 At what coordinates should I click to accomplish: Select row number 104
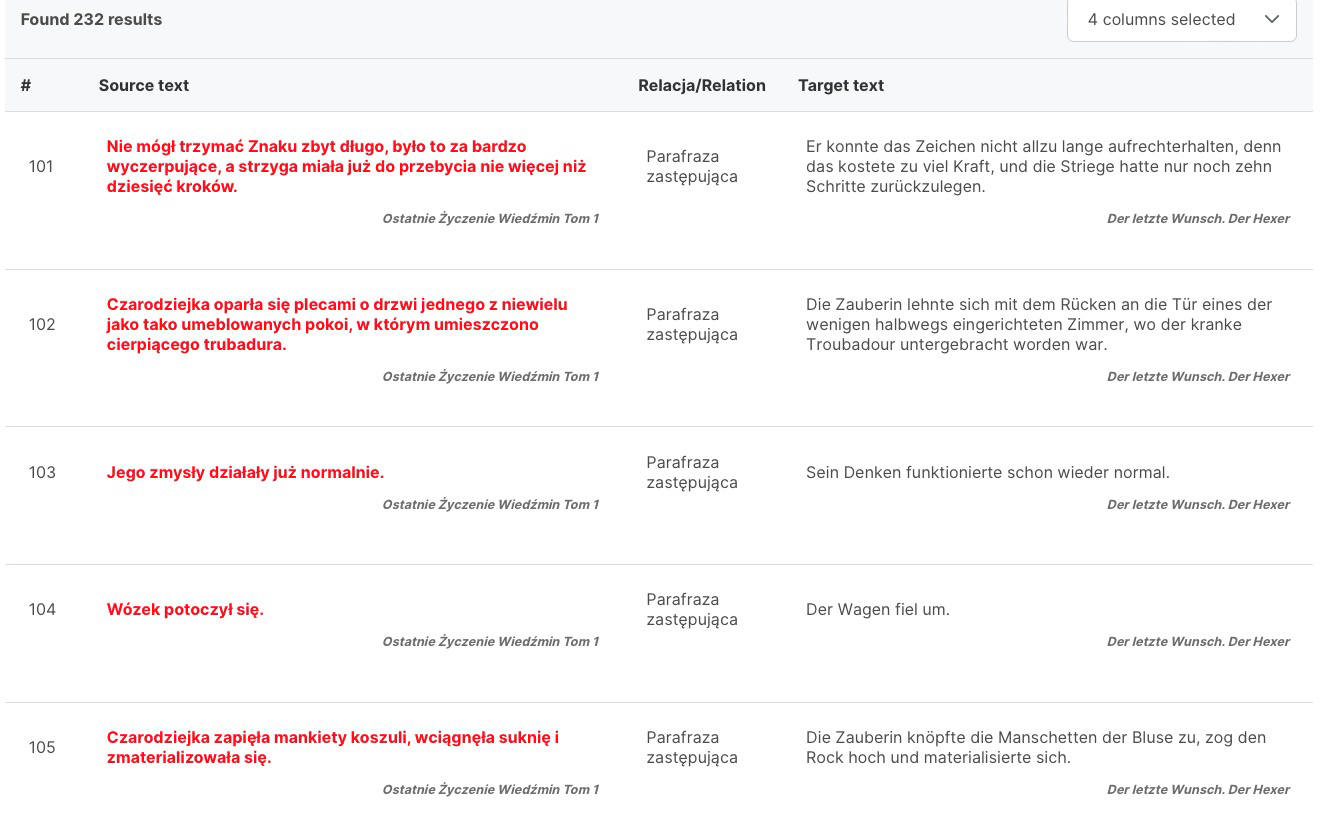click(42, 610)
